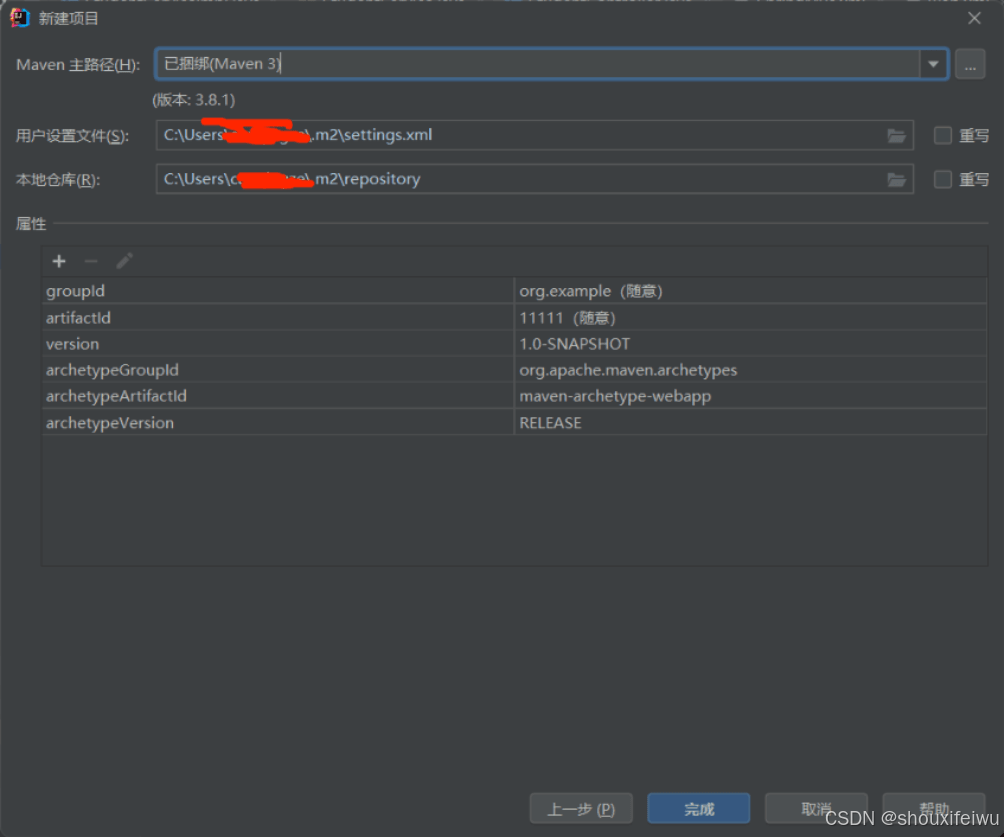1004x837 pixels.
Task: Remove property with the minus icon
Action: pos(91,261)
